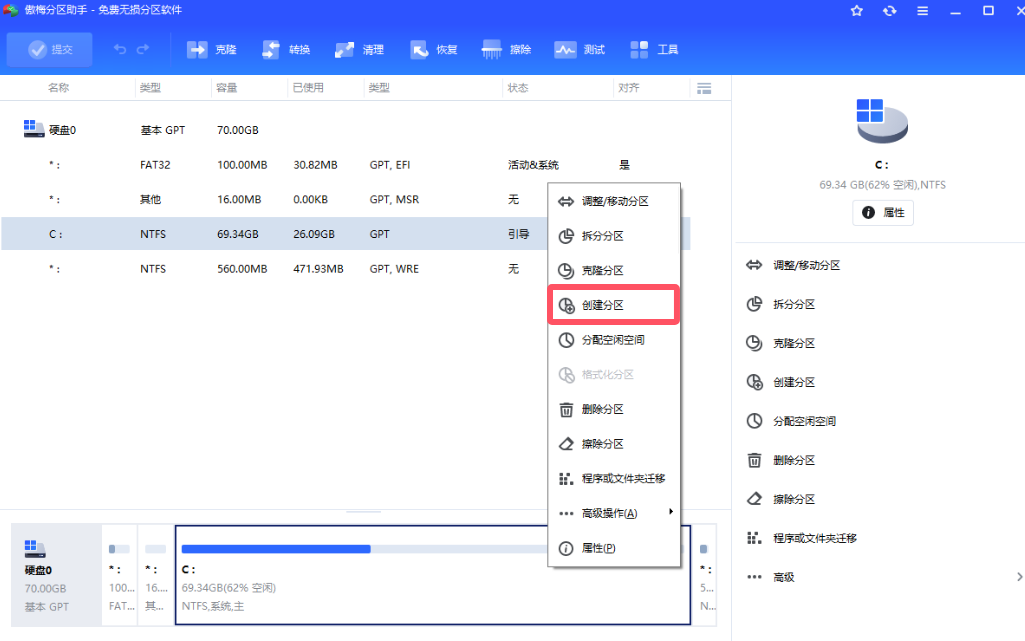Viewport: 1025px width, 641px height.
Task: Click the undo arrow icon
Action: 120,47
